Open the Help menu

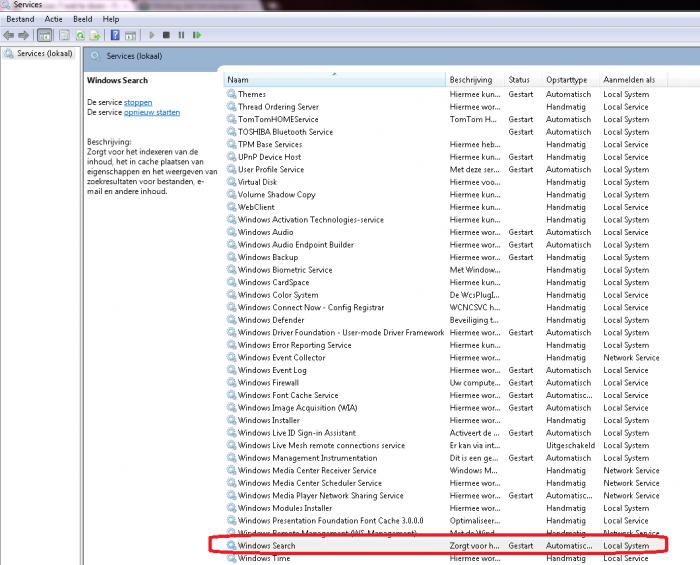pos(111,19)
